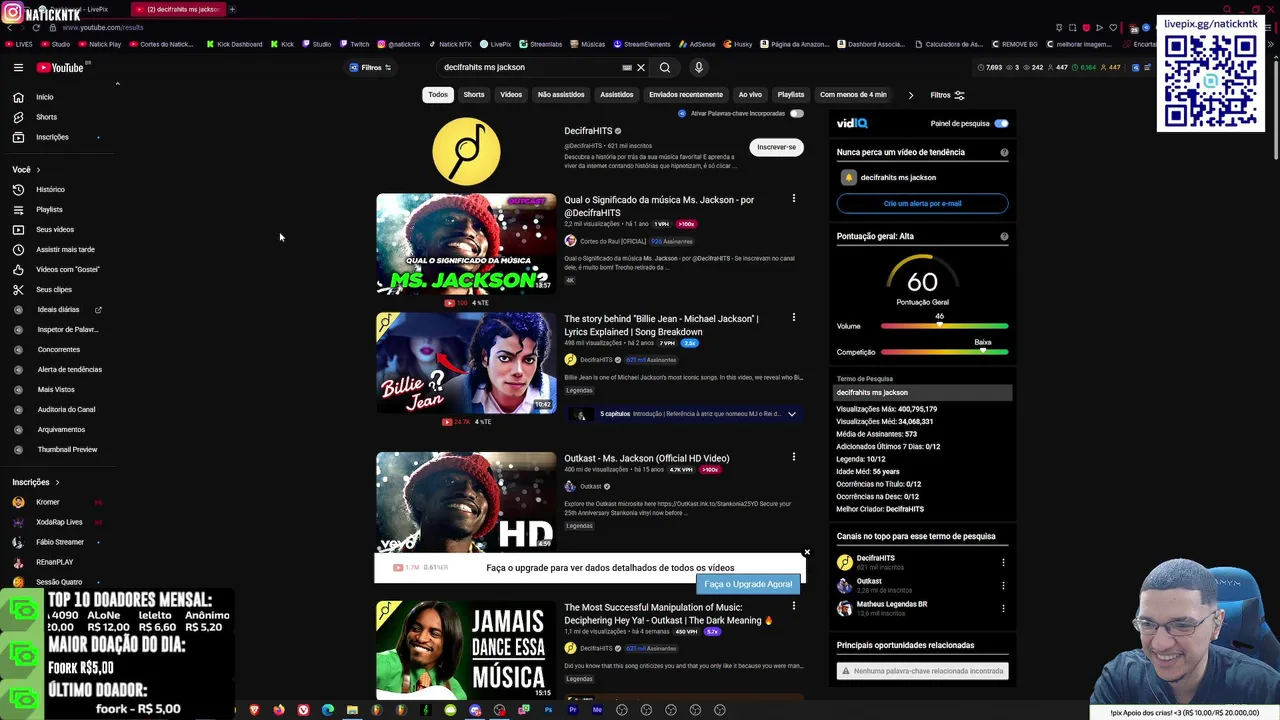Click Crie um alerta por e-mail
The height and width of the screenshot is (720, 1280).
click(922, 203)
